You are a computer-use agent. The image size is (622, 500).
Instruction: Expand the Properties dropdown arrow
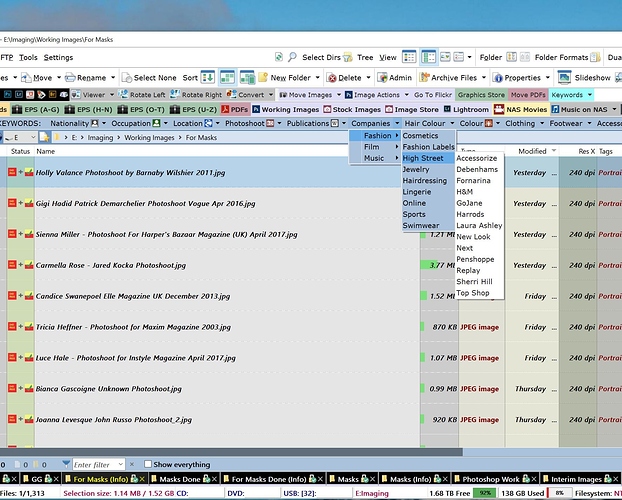tap(548, 77)
